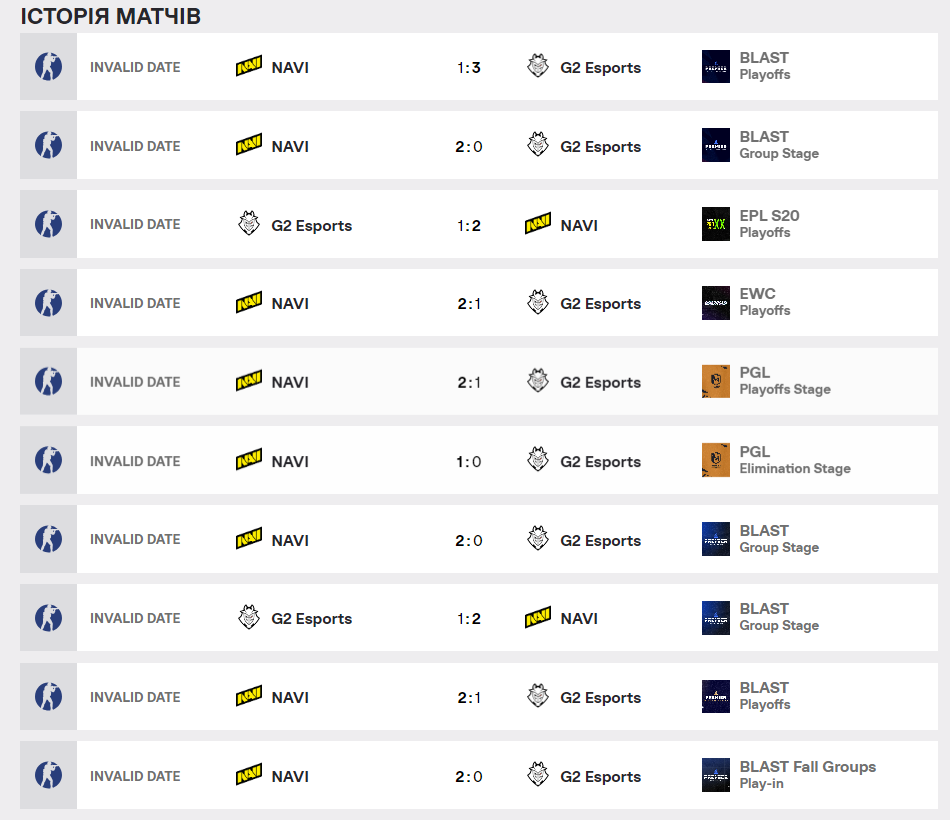
Task: Click the Counter-Strike game icon in first row
Action: [x=48, y=67]
